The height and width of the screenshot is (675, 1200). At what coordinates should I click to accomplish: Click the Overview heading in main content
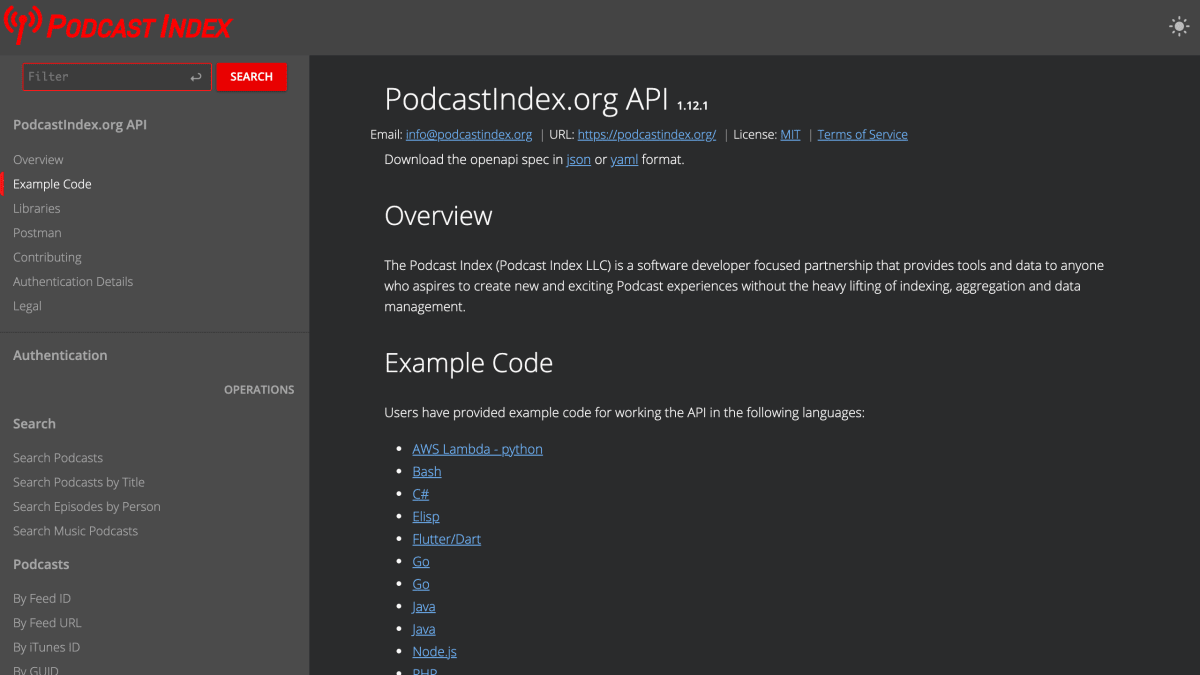[x=438, y=216]
